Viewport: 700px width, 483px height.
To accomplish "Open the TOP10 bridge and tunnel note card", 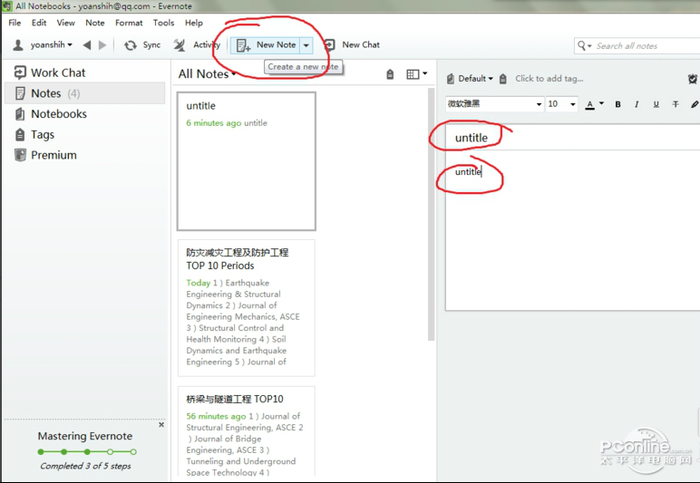I will click(x=246, y=431).
